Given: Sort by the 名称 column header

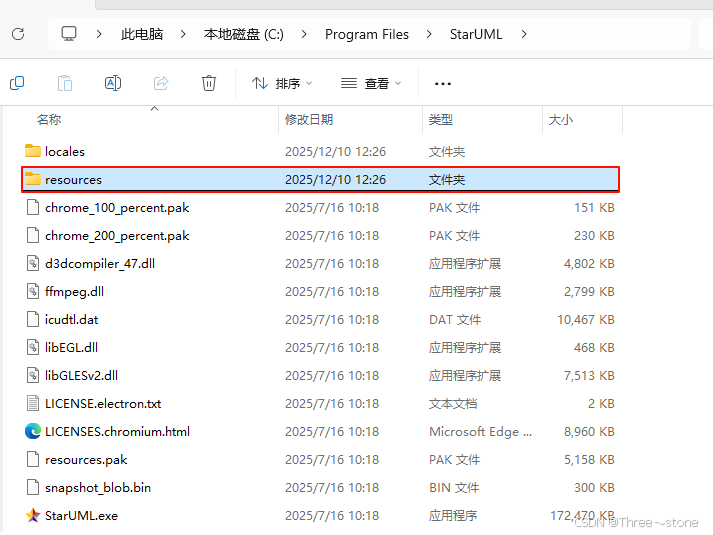Looking at the screenshot, I should (x=49, y=120).
